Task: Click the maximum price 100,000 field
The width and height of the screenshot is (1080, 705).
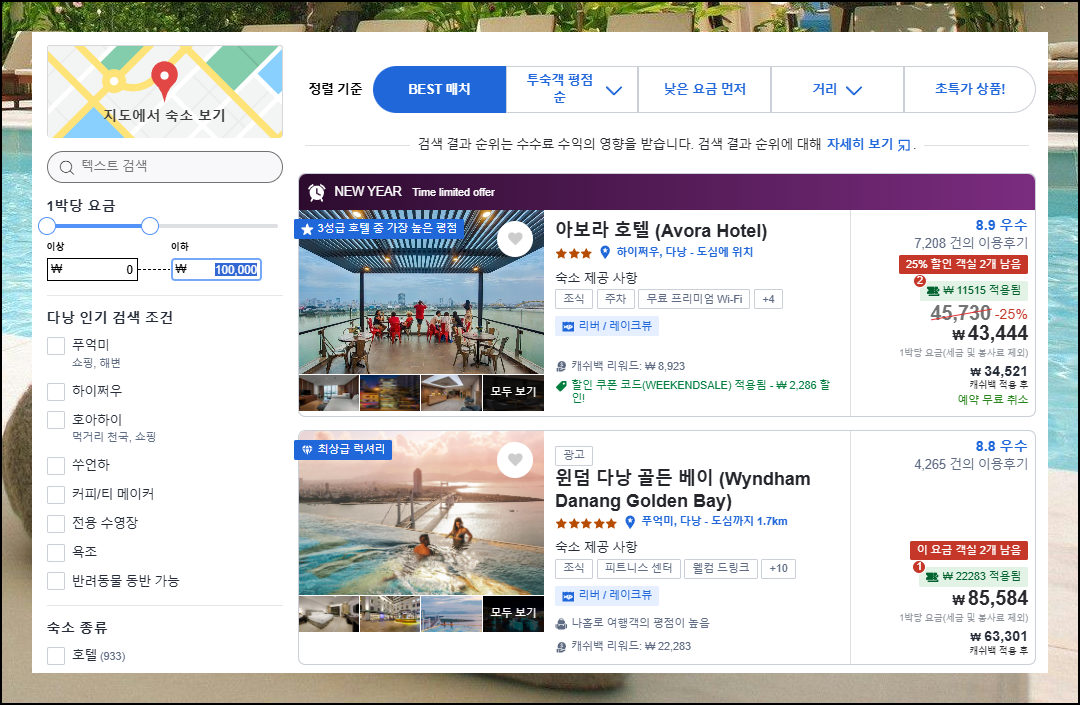Action: click(216, 269)
